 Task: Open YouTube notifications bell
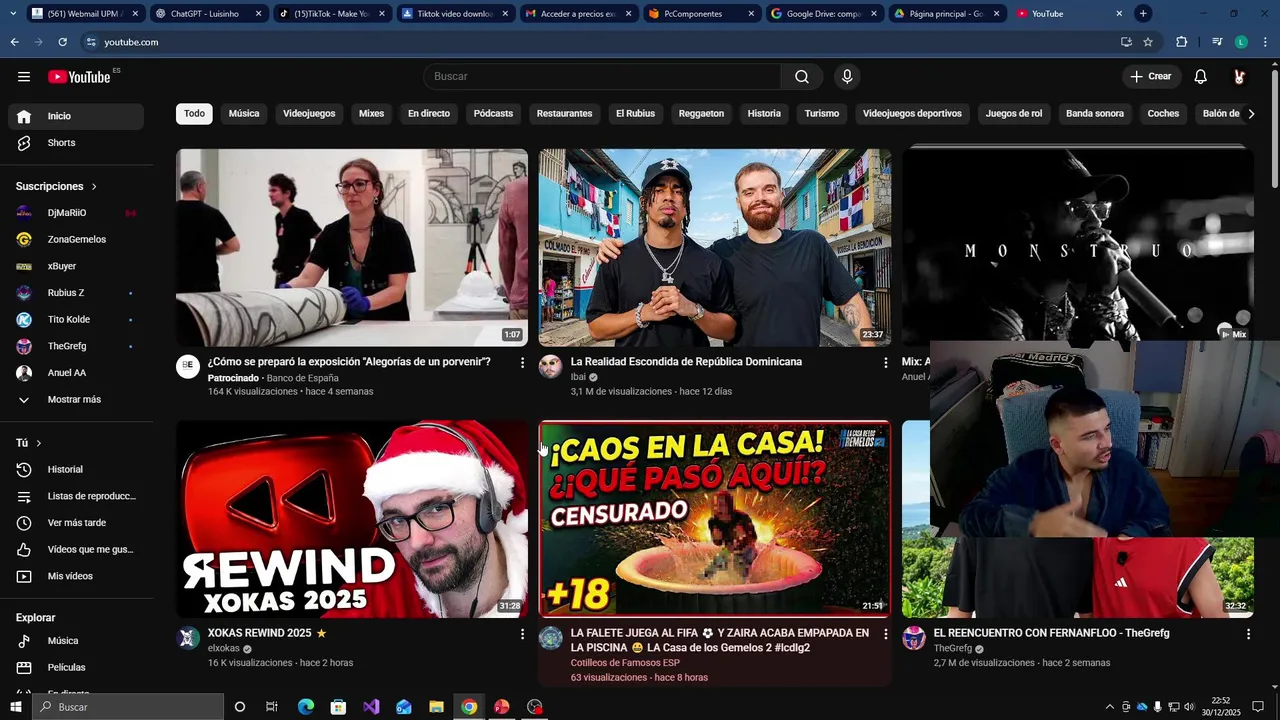[x=1201, y=77]
